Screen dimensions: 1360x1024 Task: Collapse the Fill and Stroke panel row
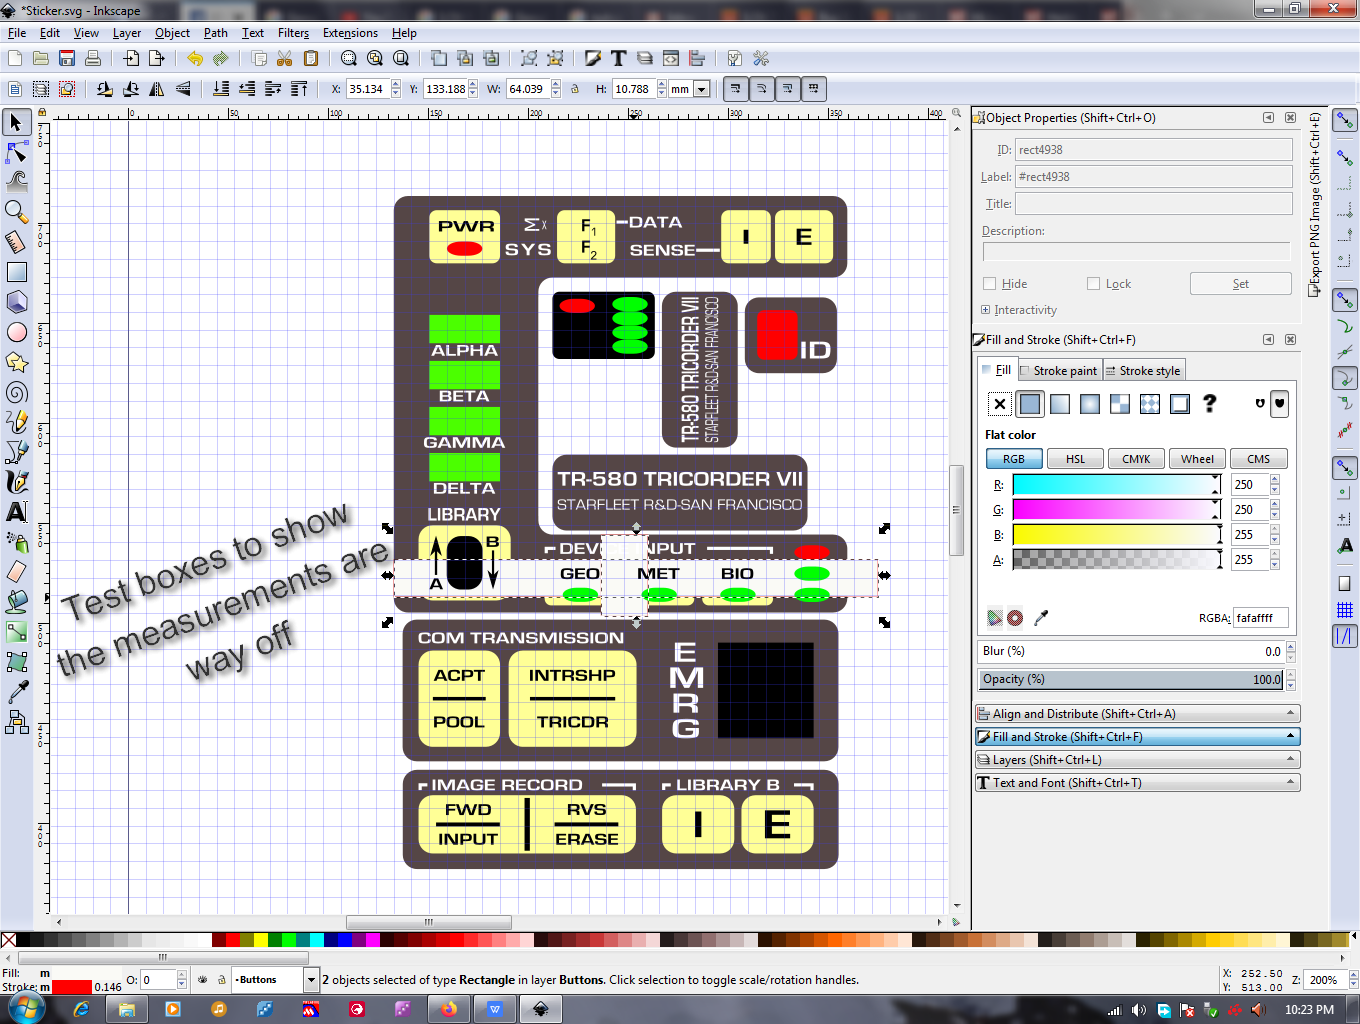(1138, 737)
